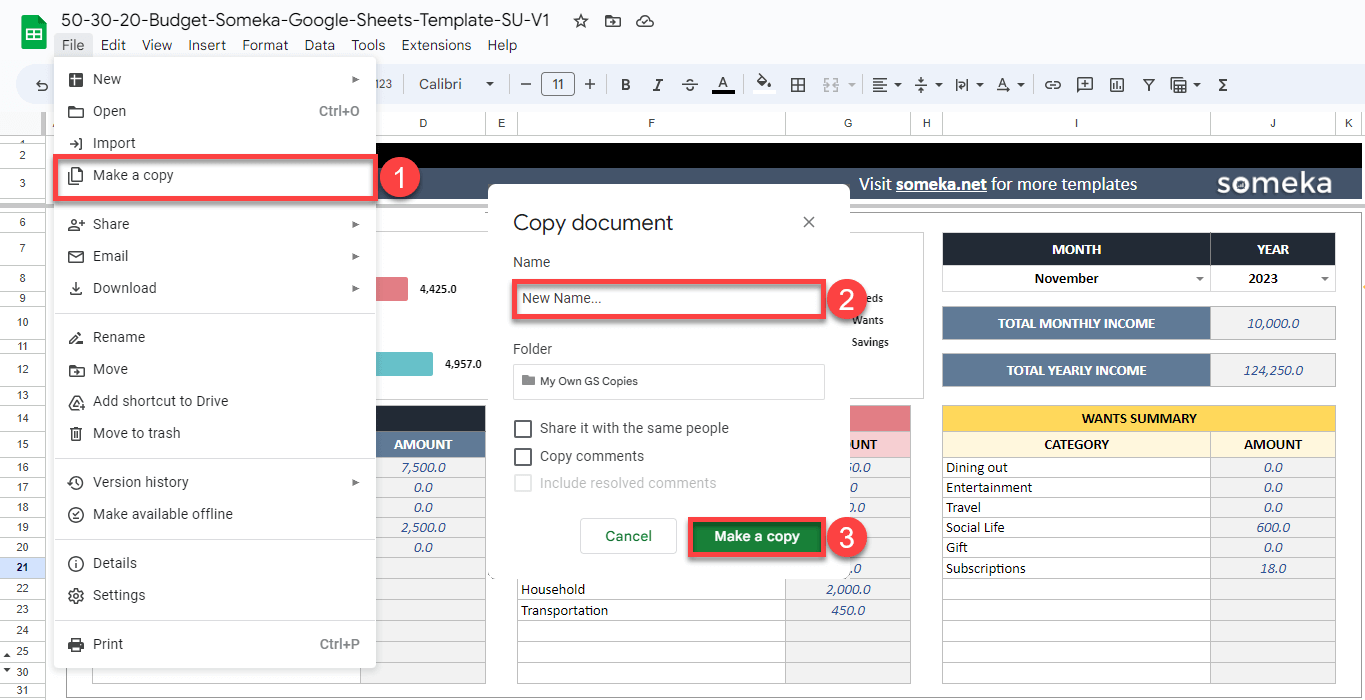
Task: Expand the Email submenu
Action: (x=214, y=256)
